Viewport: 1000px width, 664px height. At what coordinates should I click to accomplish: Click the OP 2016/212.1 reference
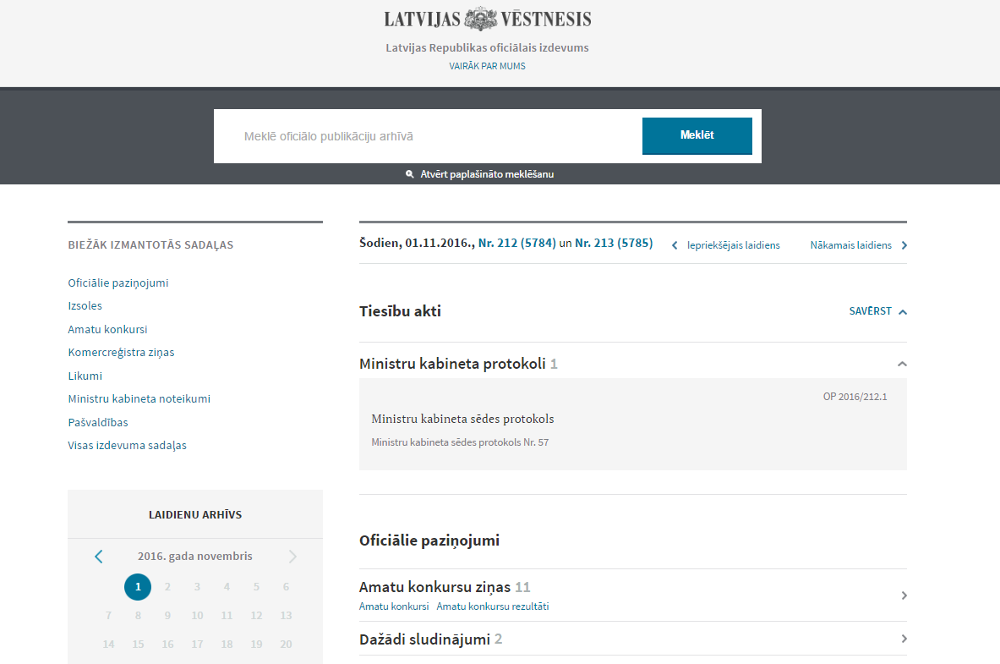(x=855, y=396)
